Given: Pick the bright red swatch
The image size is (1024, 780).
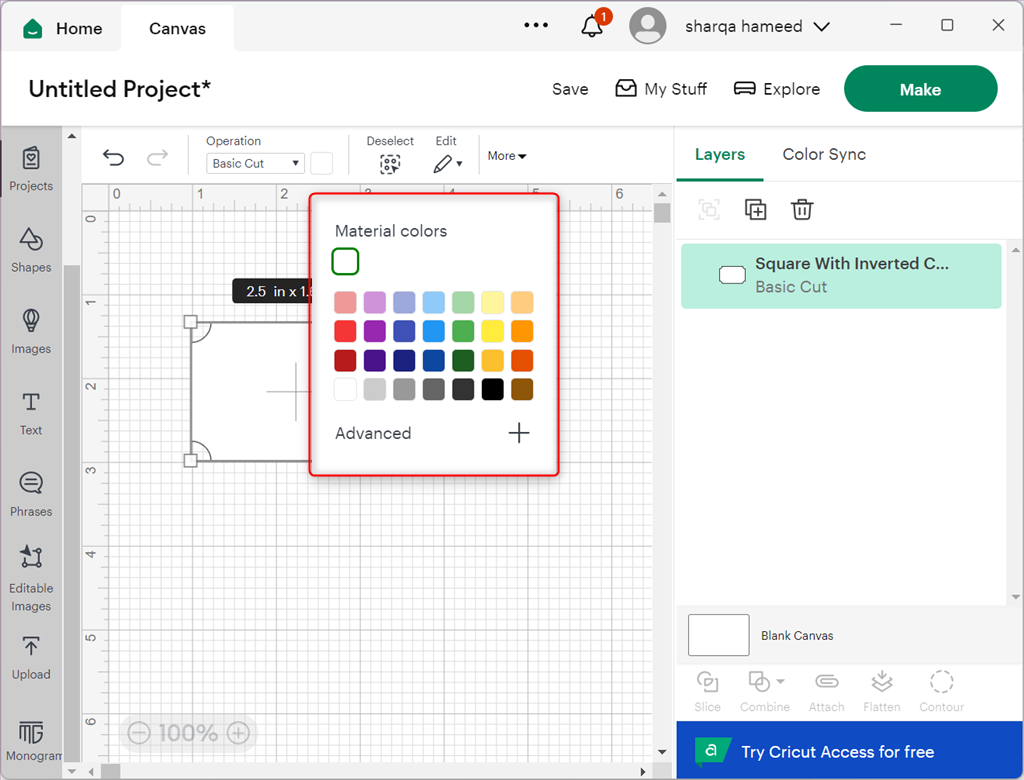Looking at the screenshot, I should pyautogui.click(x=345, y=331).
